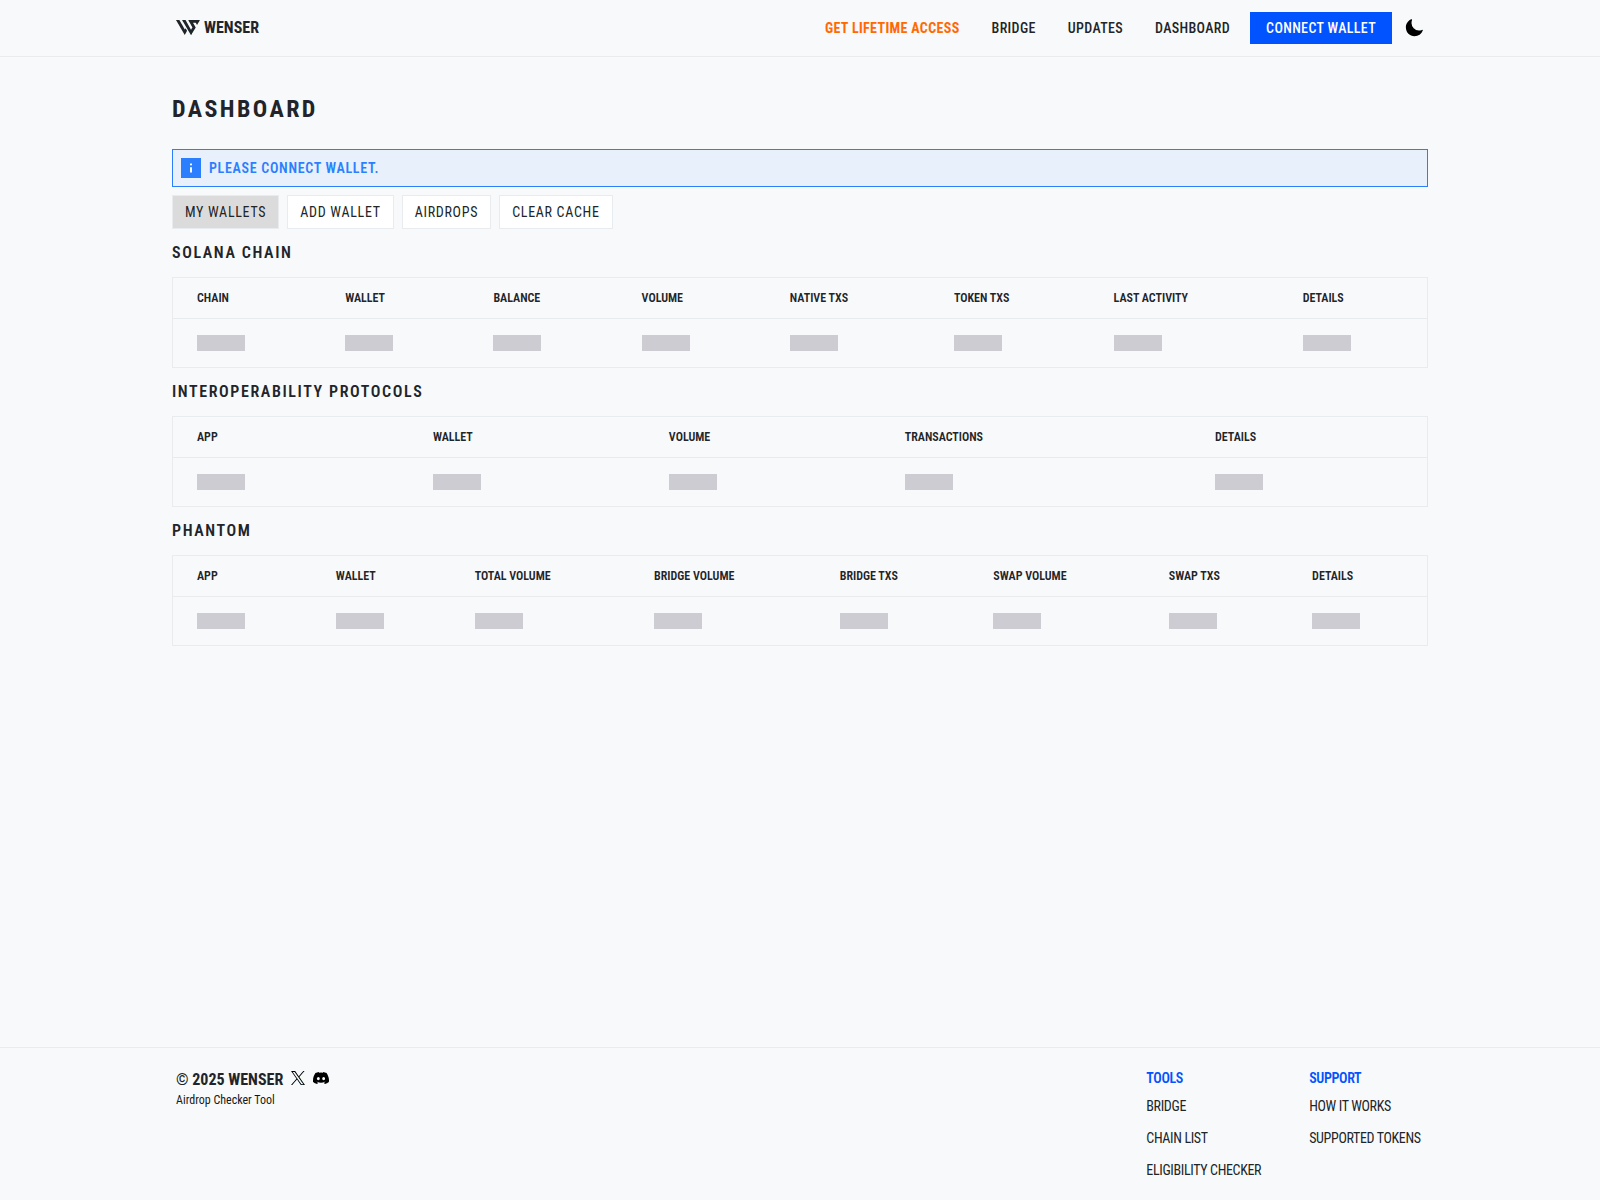Click Native TXS column header
Viewport: 1600px width, 1200px height.
(819, 298)
